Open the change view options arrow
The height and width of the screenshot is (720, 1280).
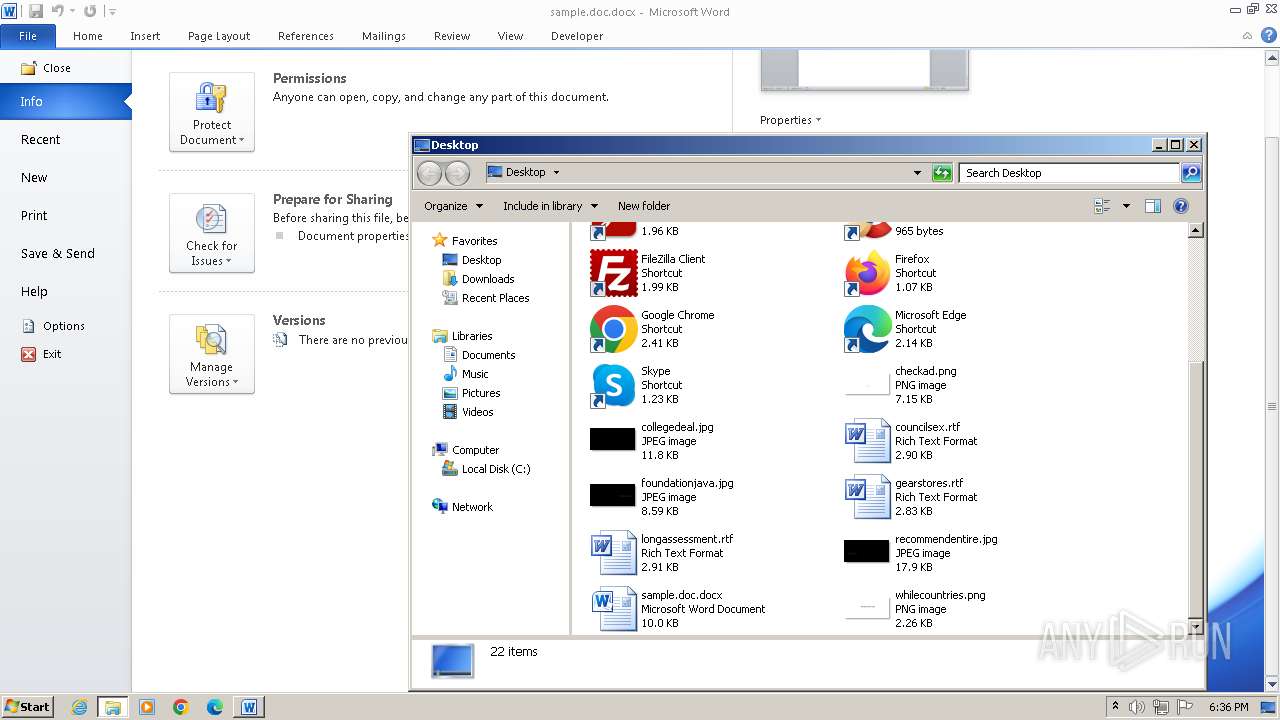click(1126, 206)
